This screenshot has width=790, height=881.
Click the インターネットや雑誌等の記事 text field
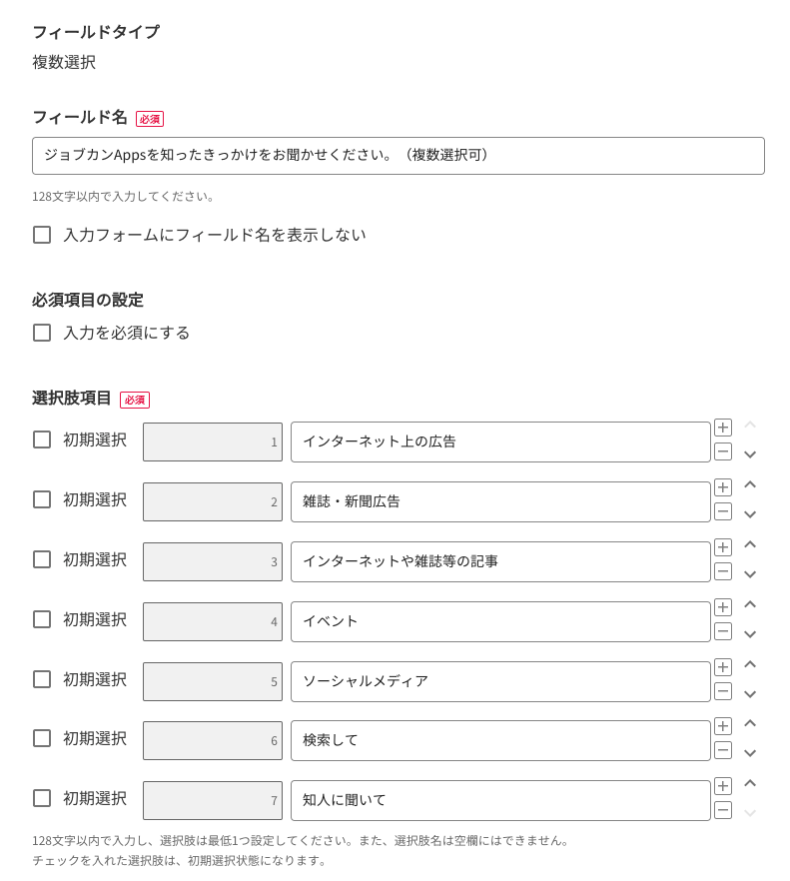pyautogui.click(x=500, y=562)
